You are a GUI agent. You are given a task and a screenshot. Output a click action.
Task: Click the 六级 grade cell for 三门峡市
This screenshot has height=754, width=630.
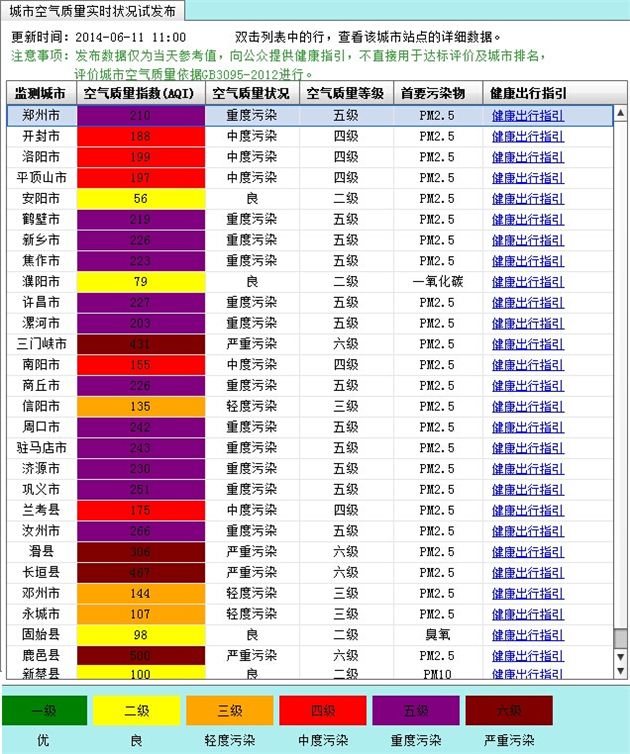346,344
